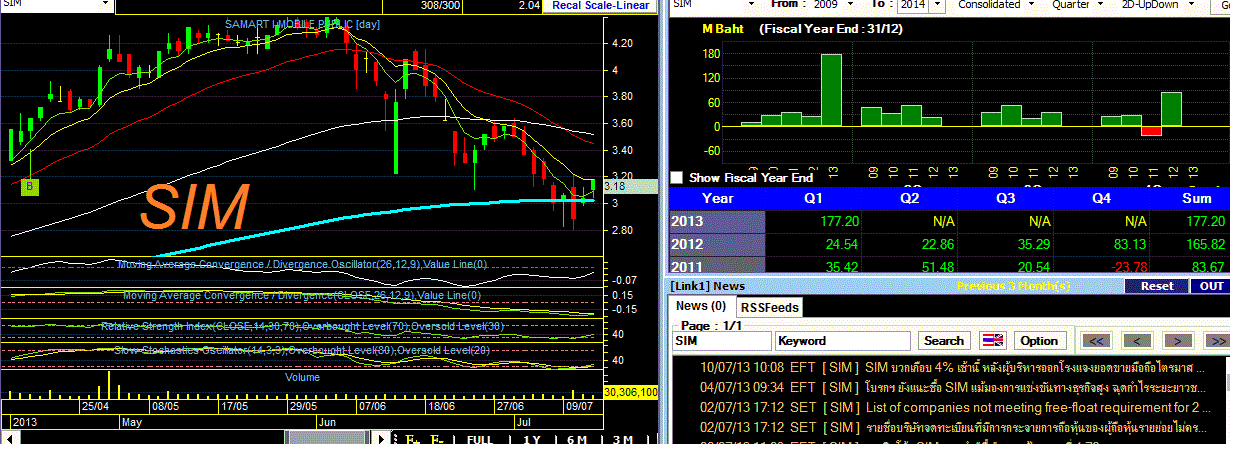Open the 04/07/13 09:34 EFT news item
The height and width of the screenshot is (454, 1249).
pyautogui.click(x=951, y=387)
